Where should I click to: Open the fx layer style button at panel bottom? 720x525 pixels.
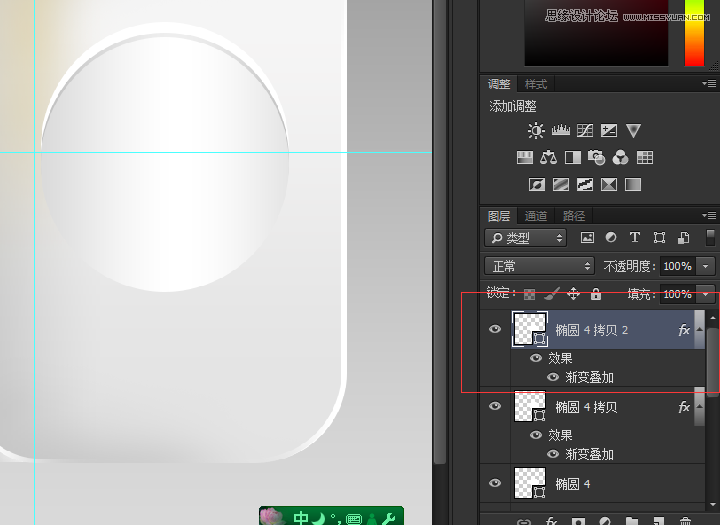tap(551, 521)
